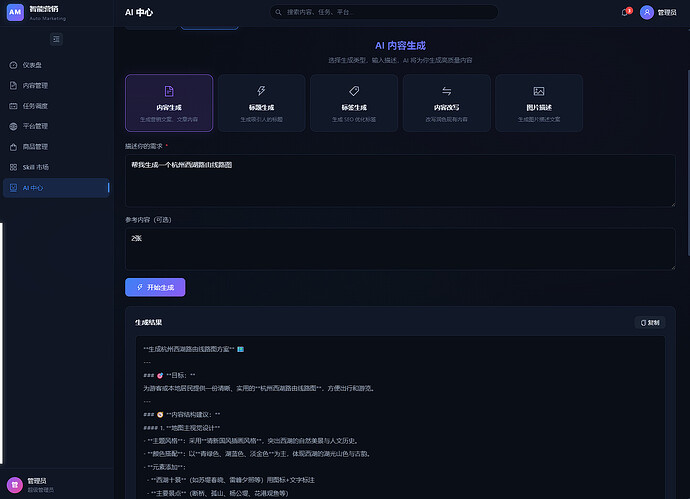Open Skill 市场 in the sidebar
The width and height of the screenshot is (690, 499).
(56, 167)
